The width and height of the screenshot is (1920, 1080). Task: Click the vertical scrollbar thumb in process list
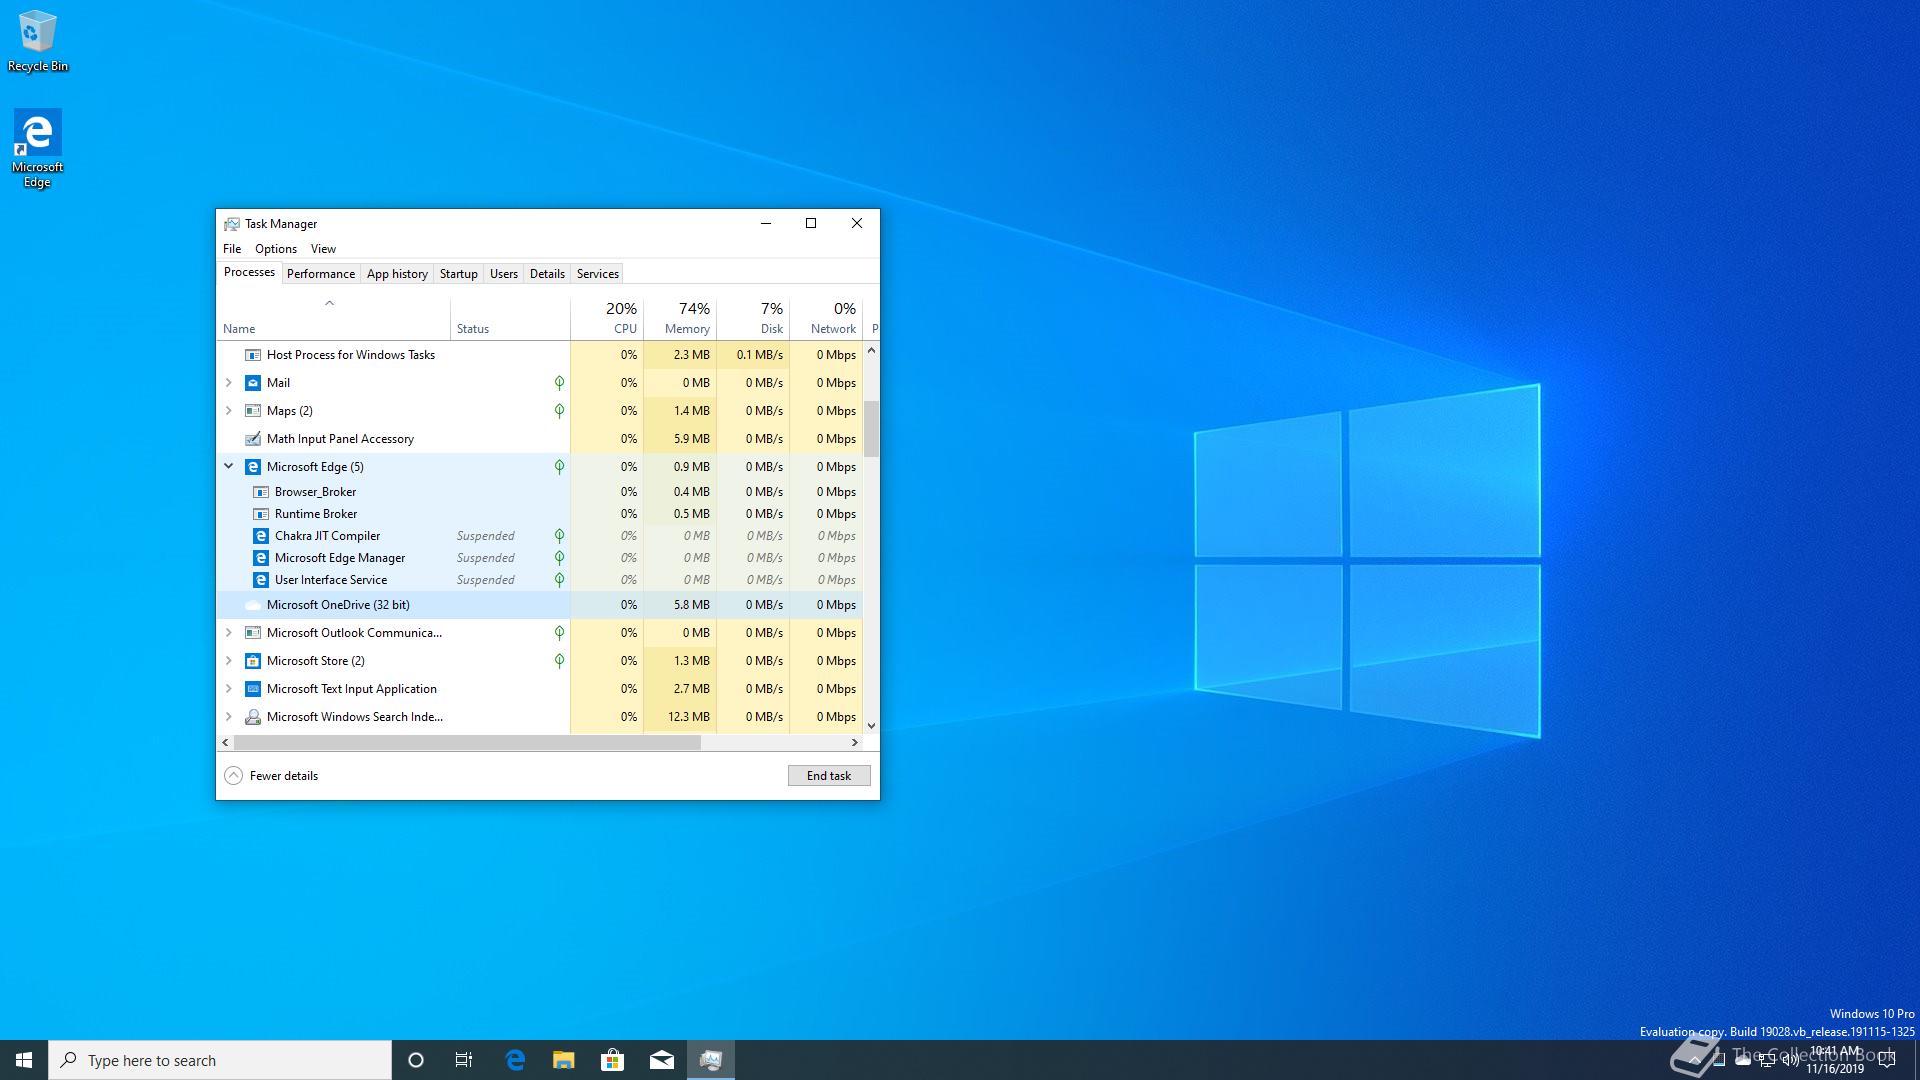(x=871, y=429)
